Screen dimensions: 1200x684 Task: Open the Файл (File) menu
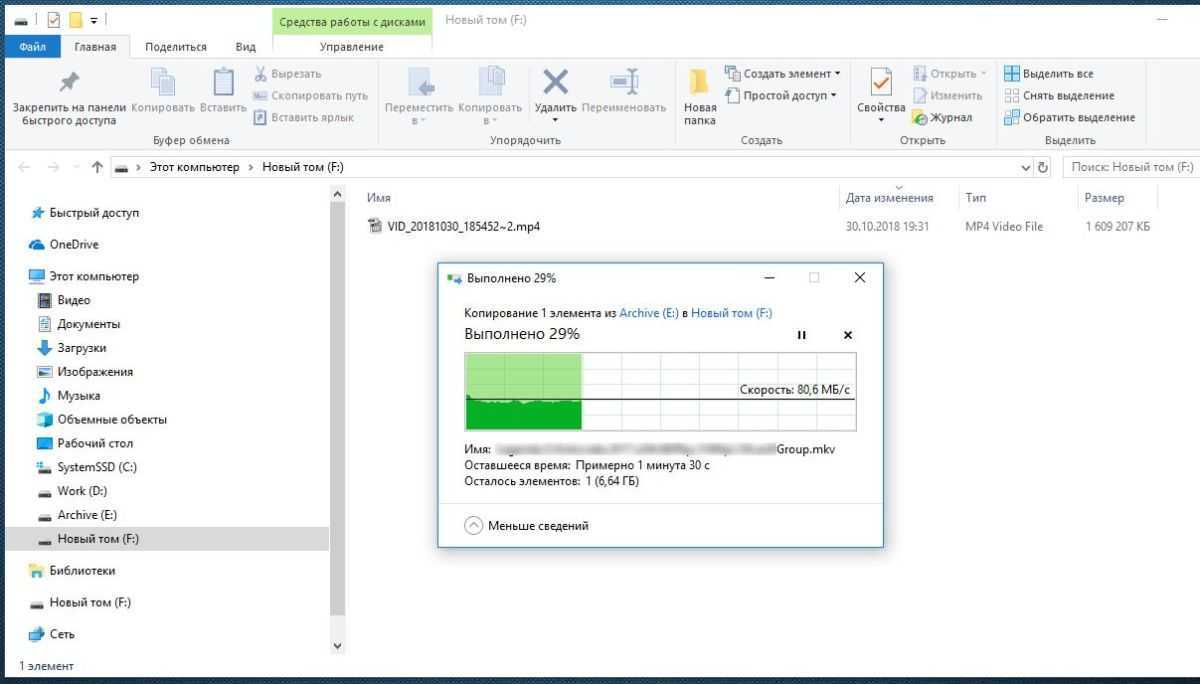coord(32,47)
